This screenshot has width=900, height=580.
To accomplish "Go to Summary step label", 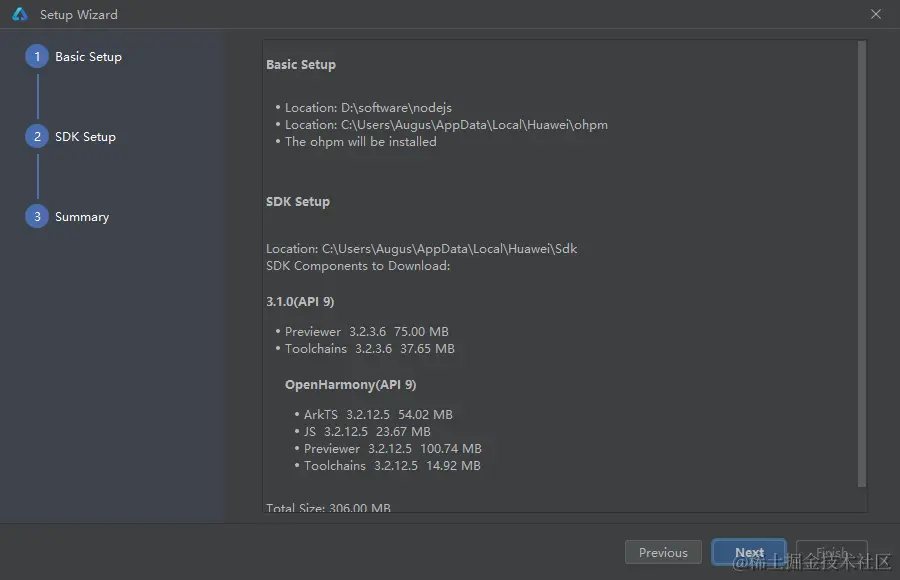I will pos(82,217).
